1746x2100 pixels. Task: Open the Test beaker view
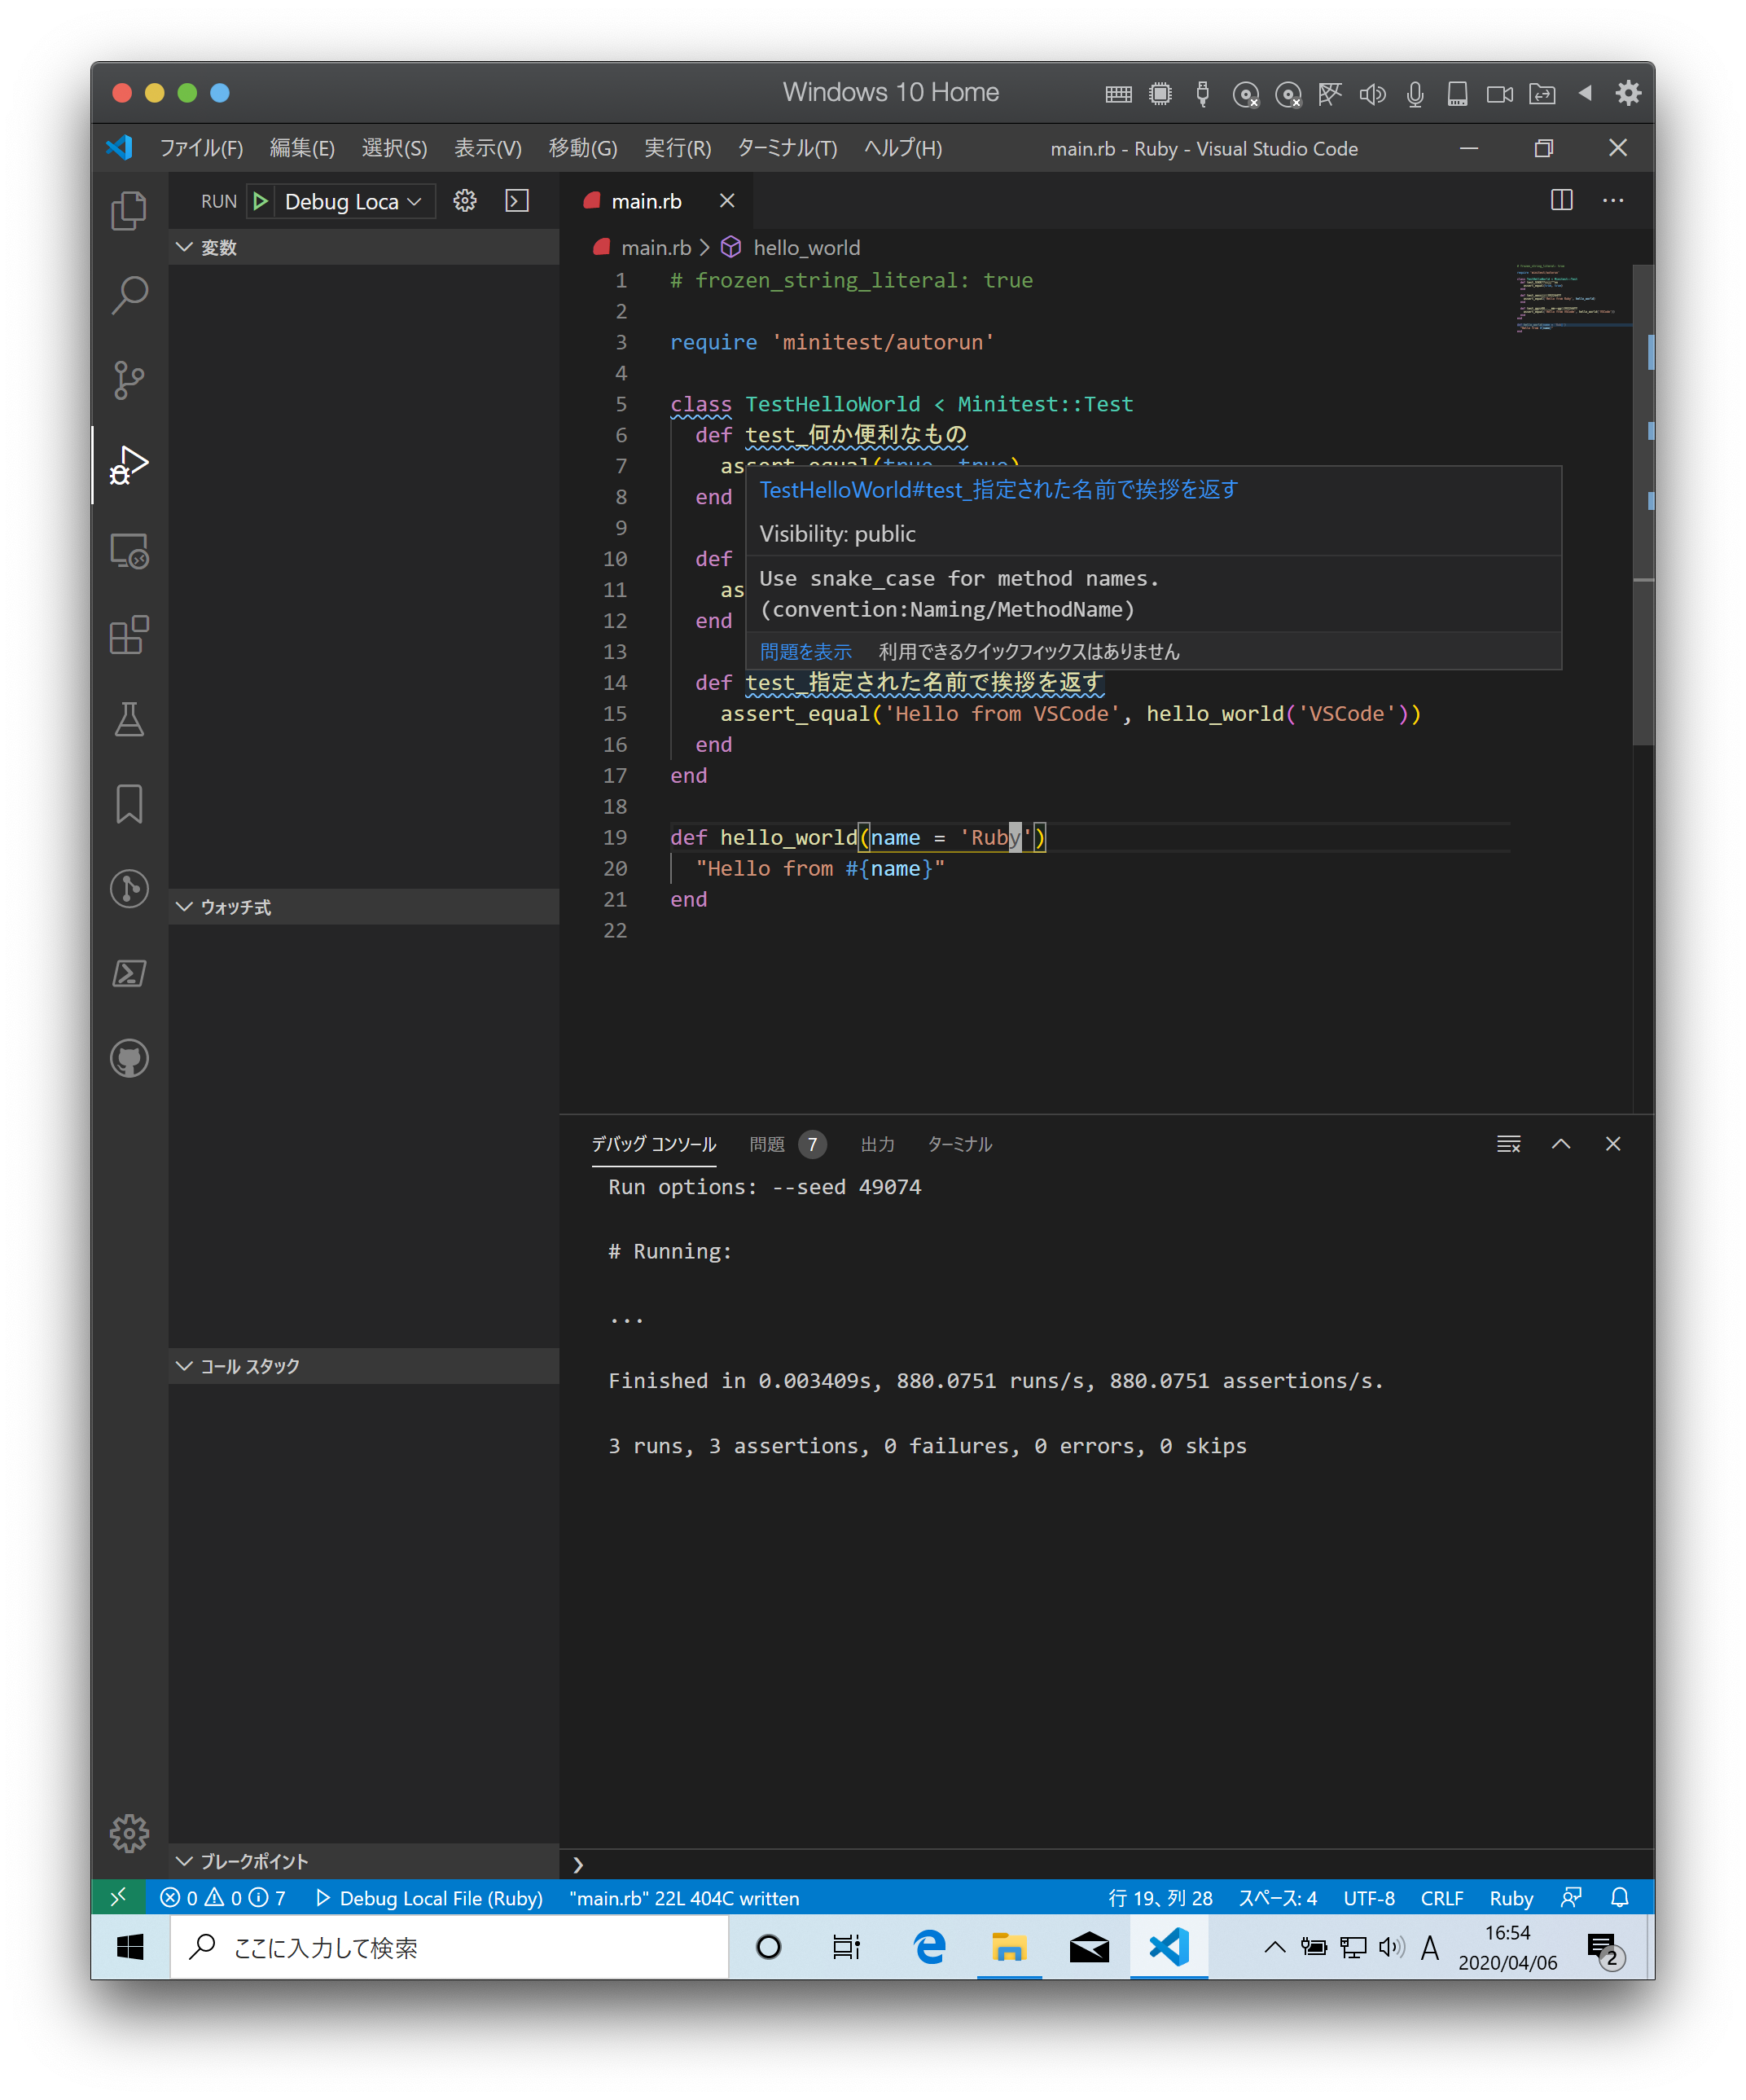129,719
